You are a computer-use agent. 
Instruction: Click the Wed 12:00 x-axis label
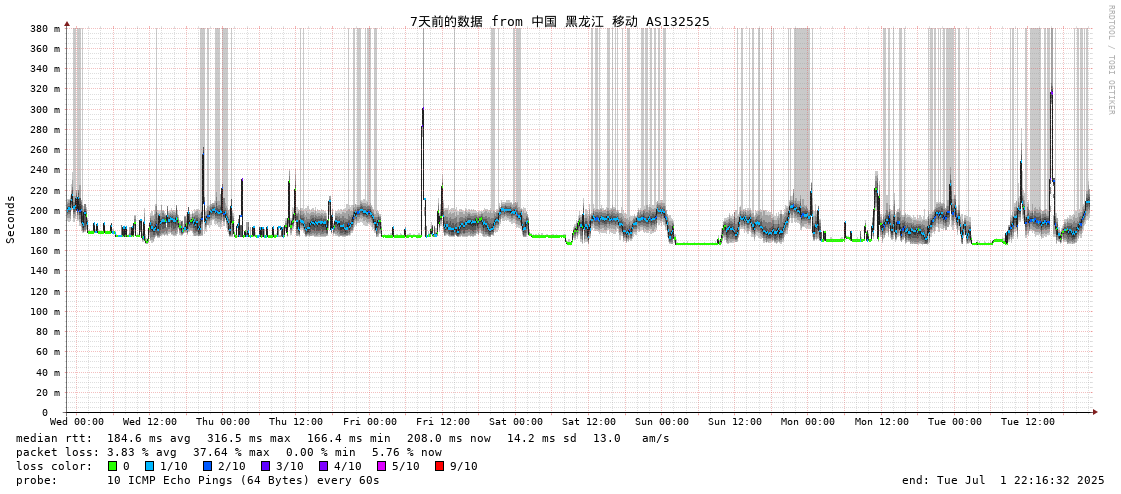click(149, 422)
